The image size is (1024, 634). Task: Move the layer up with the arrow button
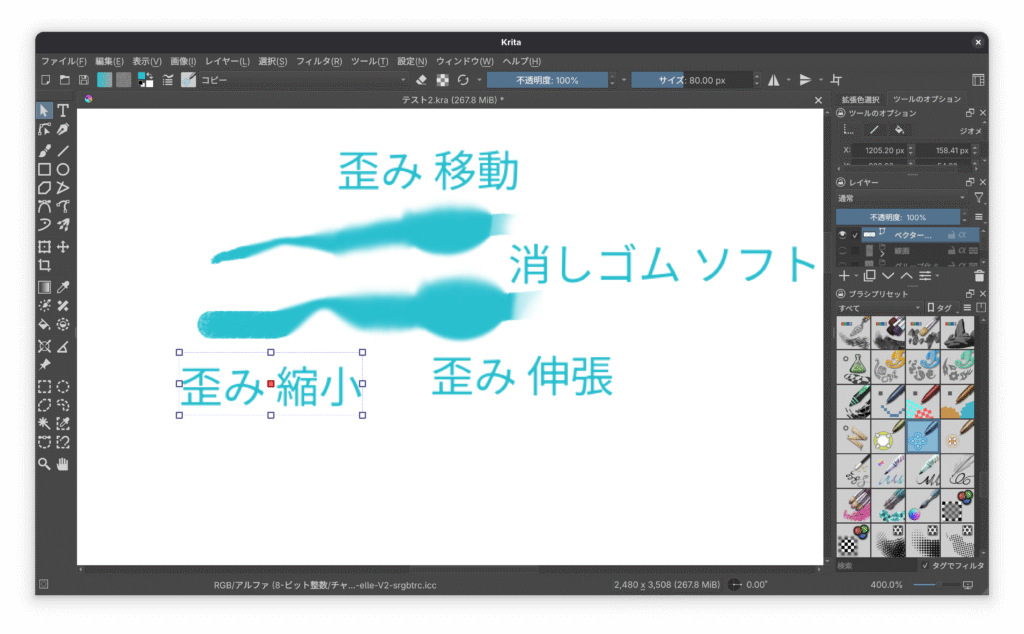click(906, 276)
